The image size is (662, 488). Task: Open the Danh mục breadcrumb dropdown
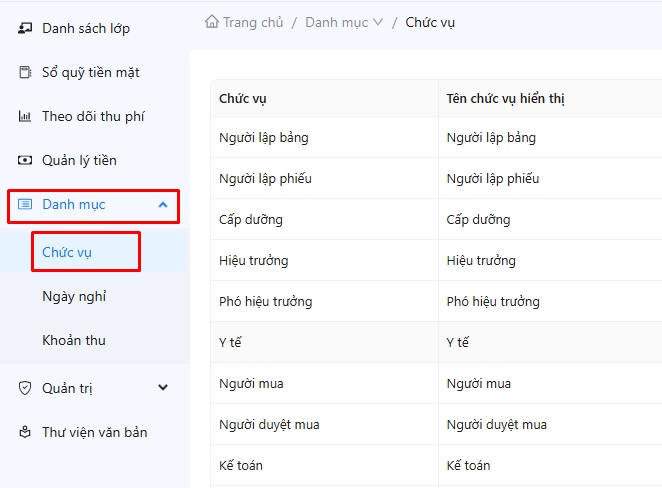[377, 22]
